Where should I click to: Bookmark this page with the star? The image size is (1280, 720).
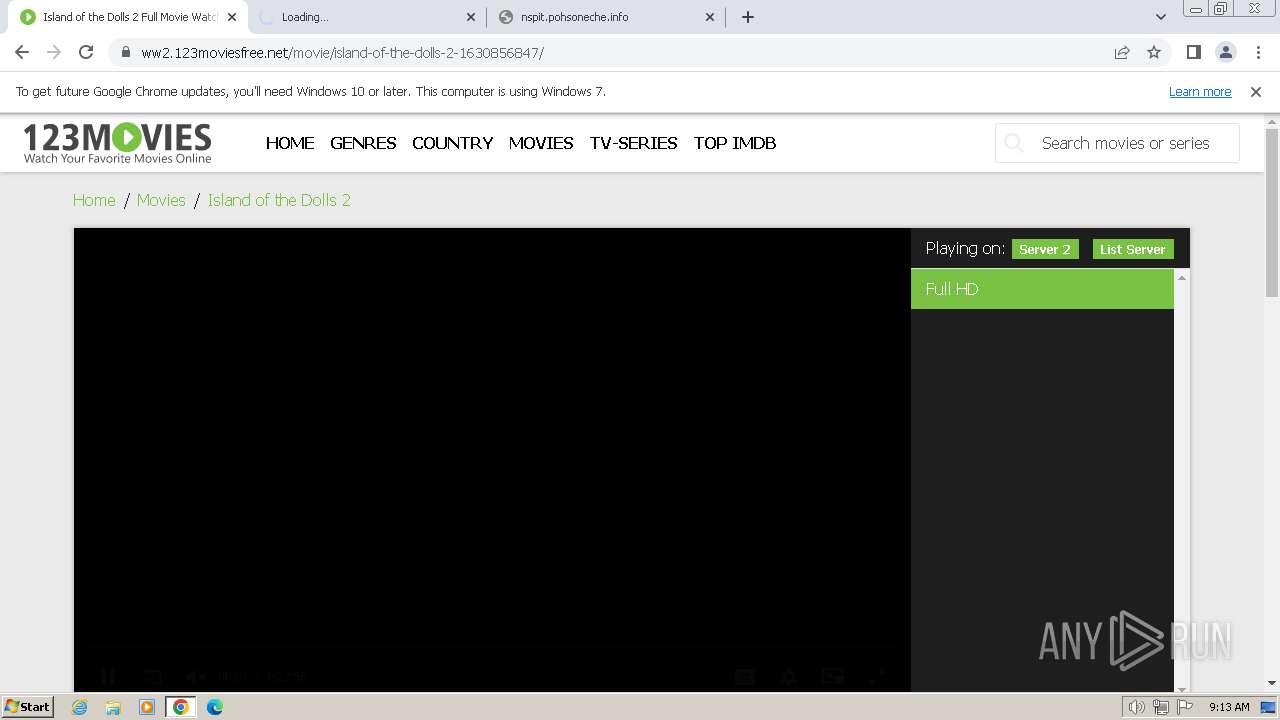coord(1154,52)
